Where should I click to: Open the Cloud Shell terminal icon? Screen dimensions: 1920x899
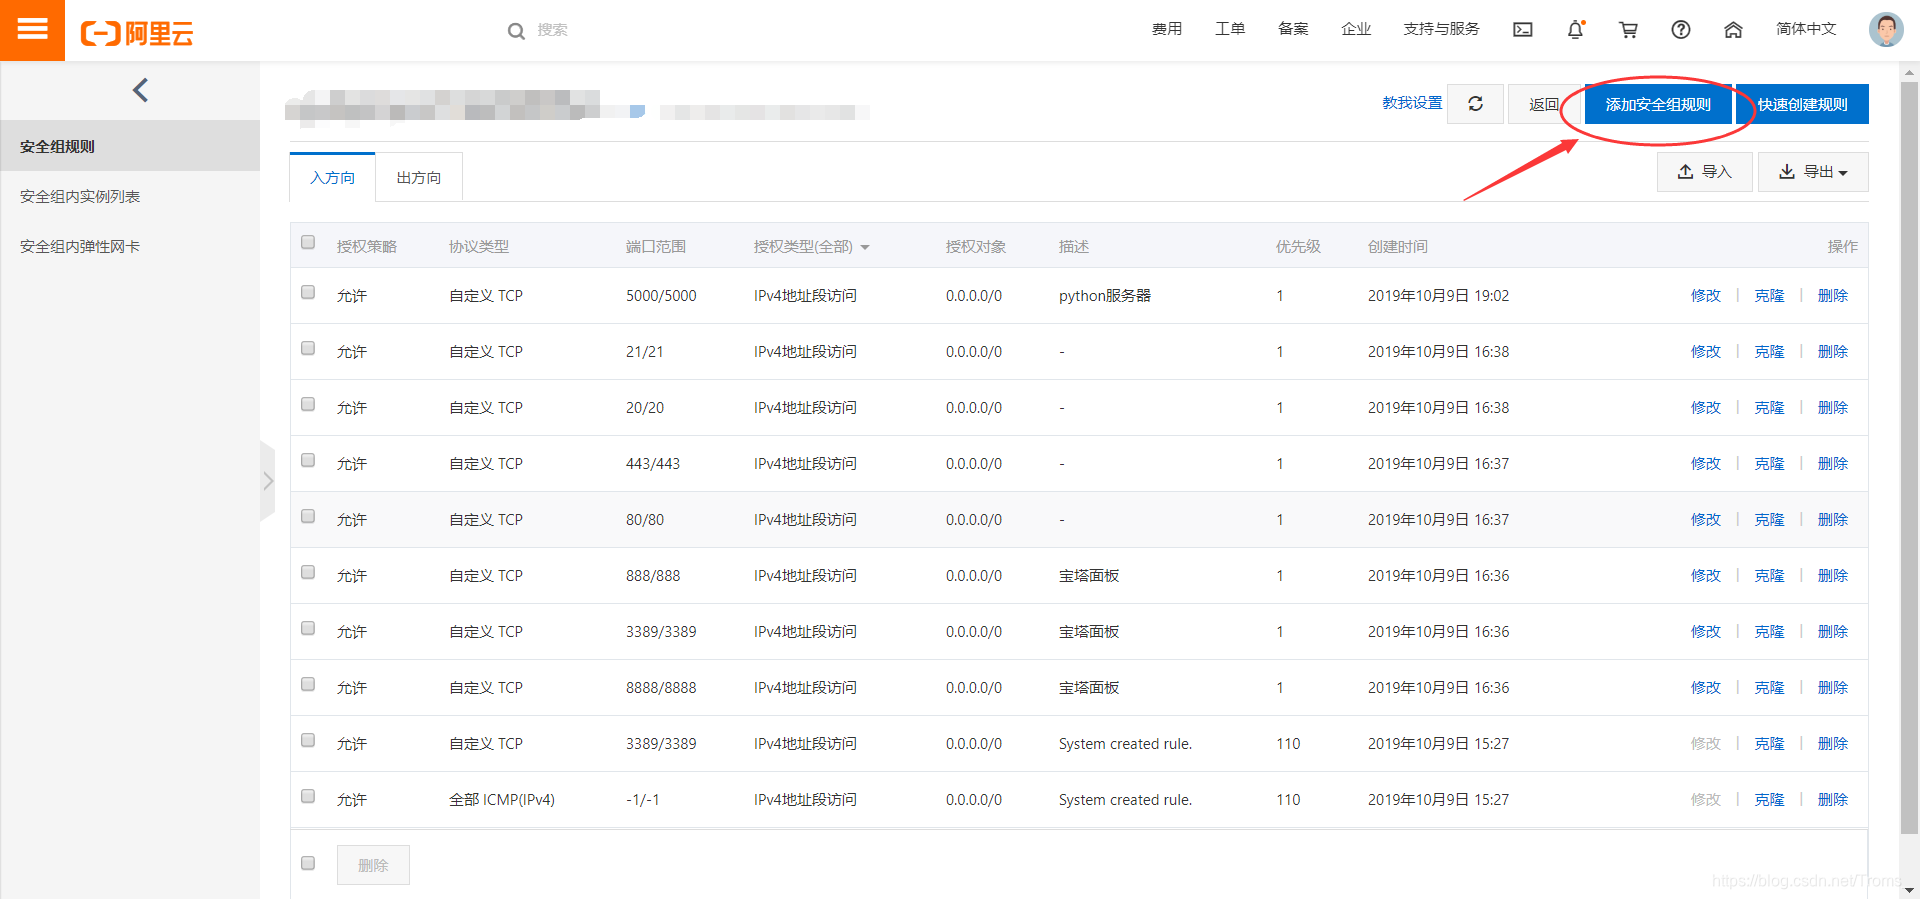1523,30
